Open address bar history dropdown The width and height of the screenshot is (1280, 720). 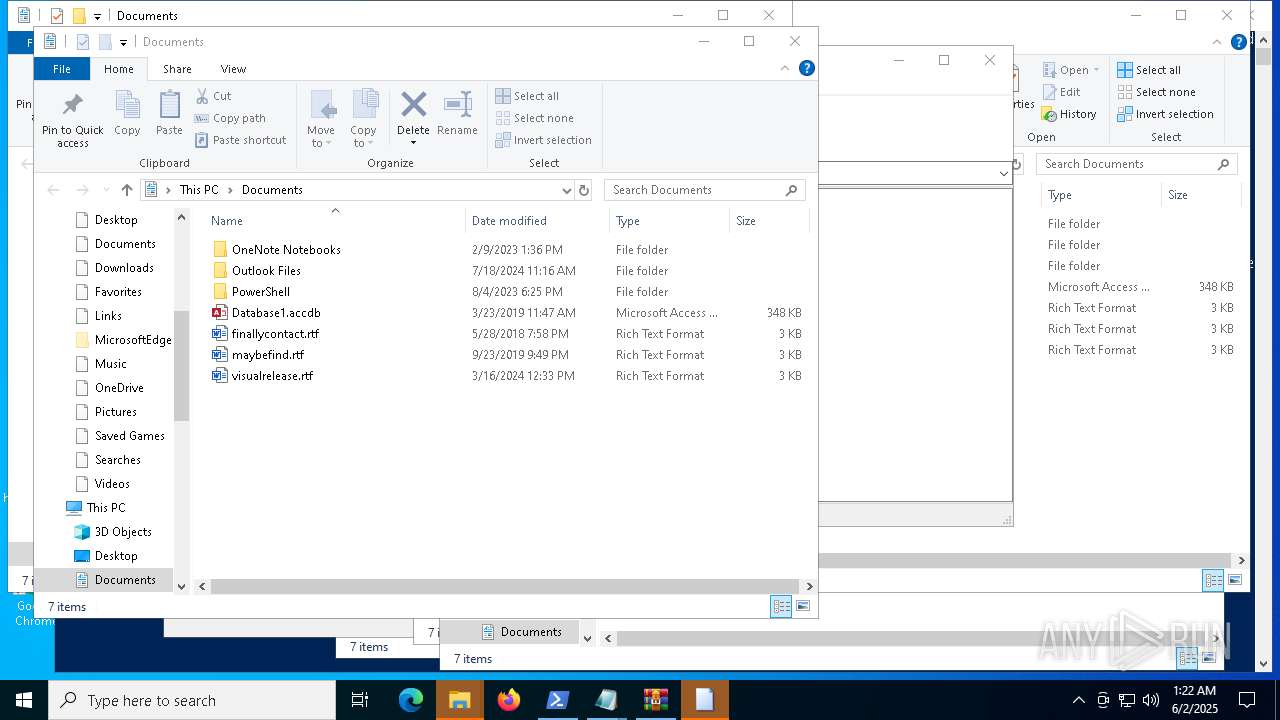(x=567, y=190)
